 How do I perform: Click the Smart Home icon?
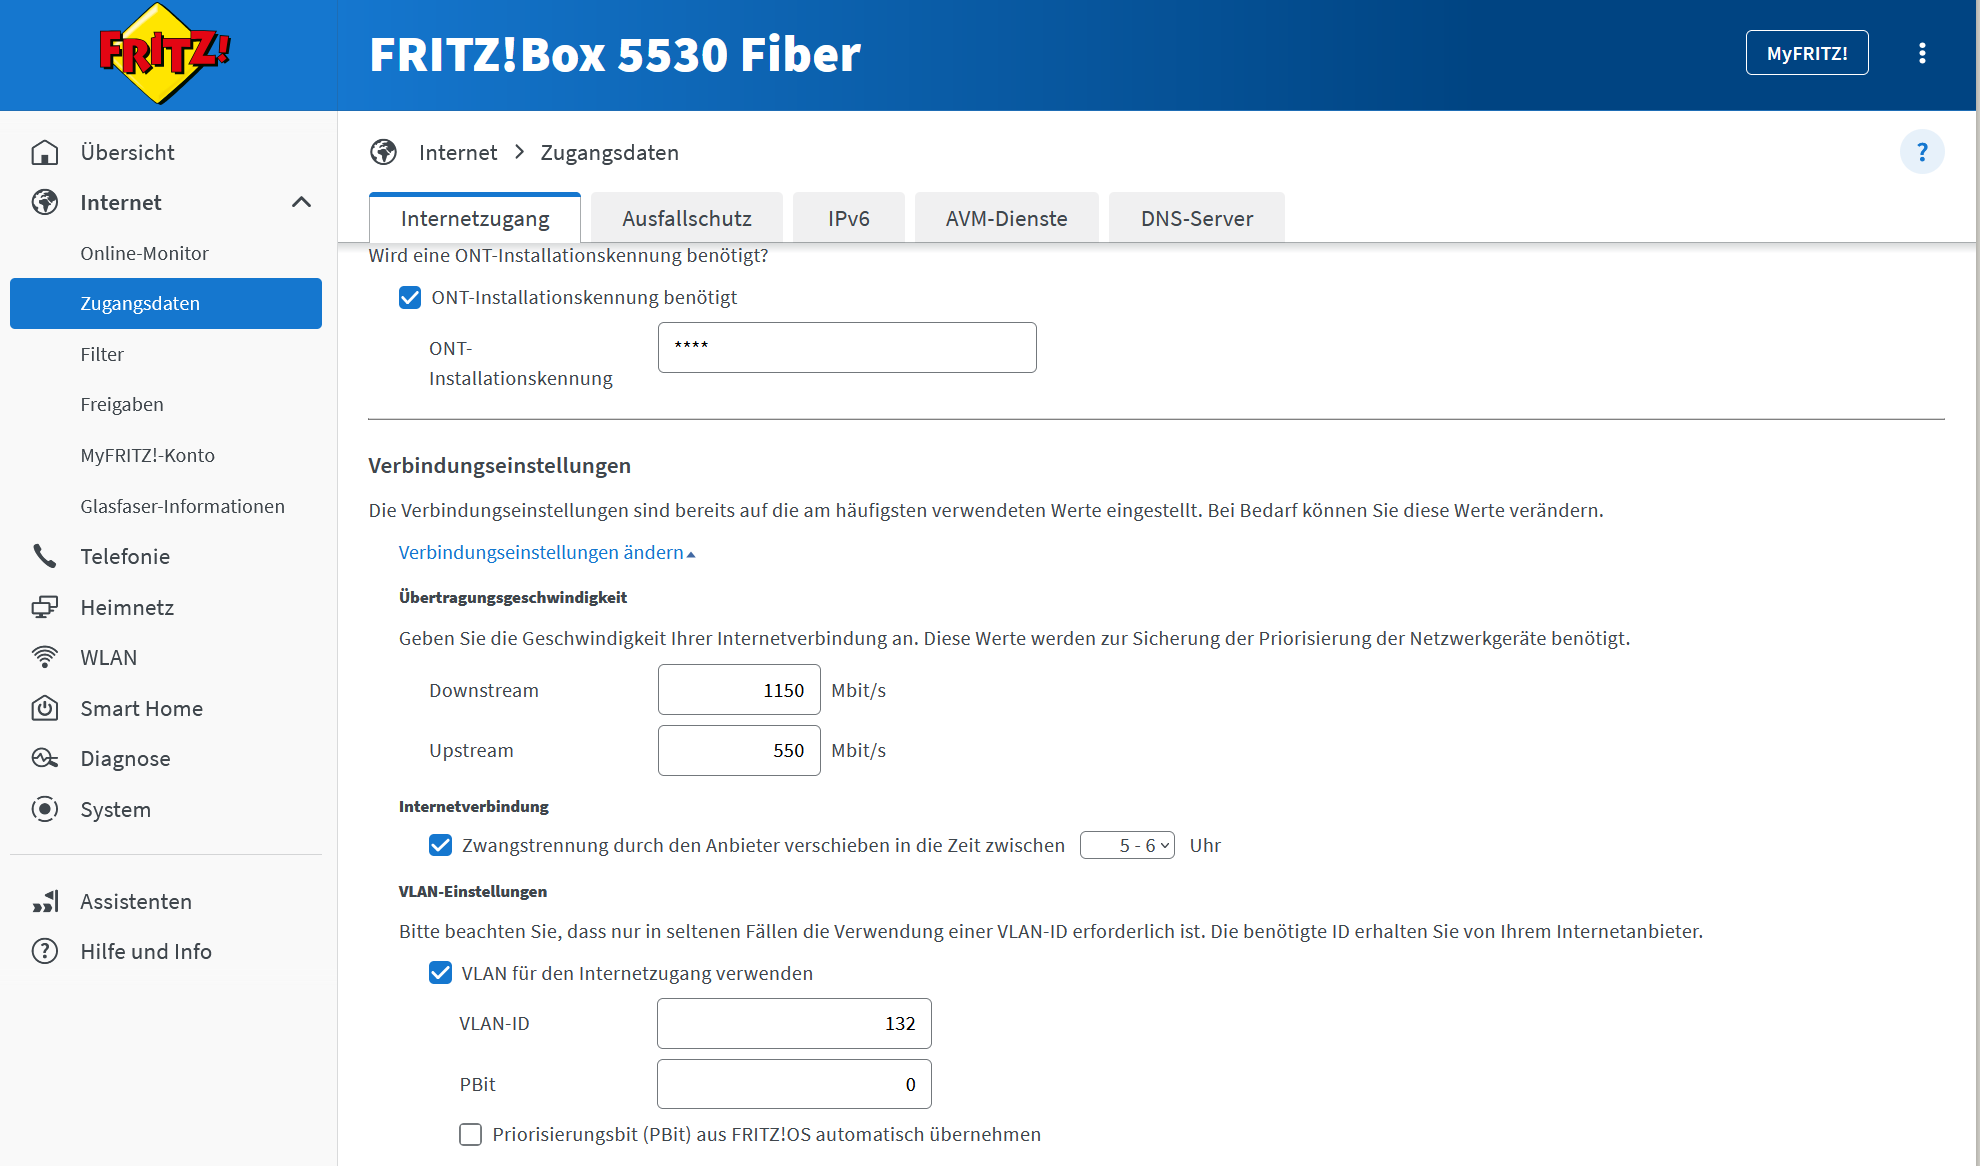coord(45,708)
